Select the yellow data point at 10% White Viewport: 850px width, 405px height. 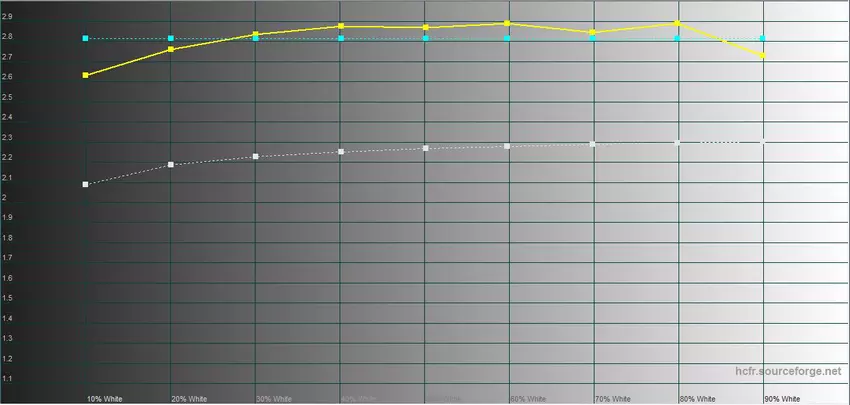(86, 75)
